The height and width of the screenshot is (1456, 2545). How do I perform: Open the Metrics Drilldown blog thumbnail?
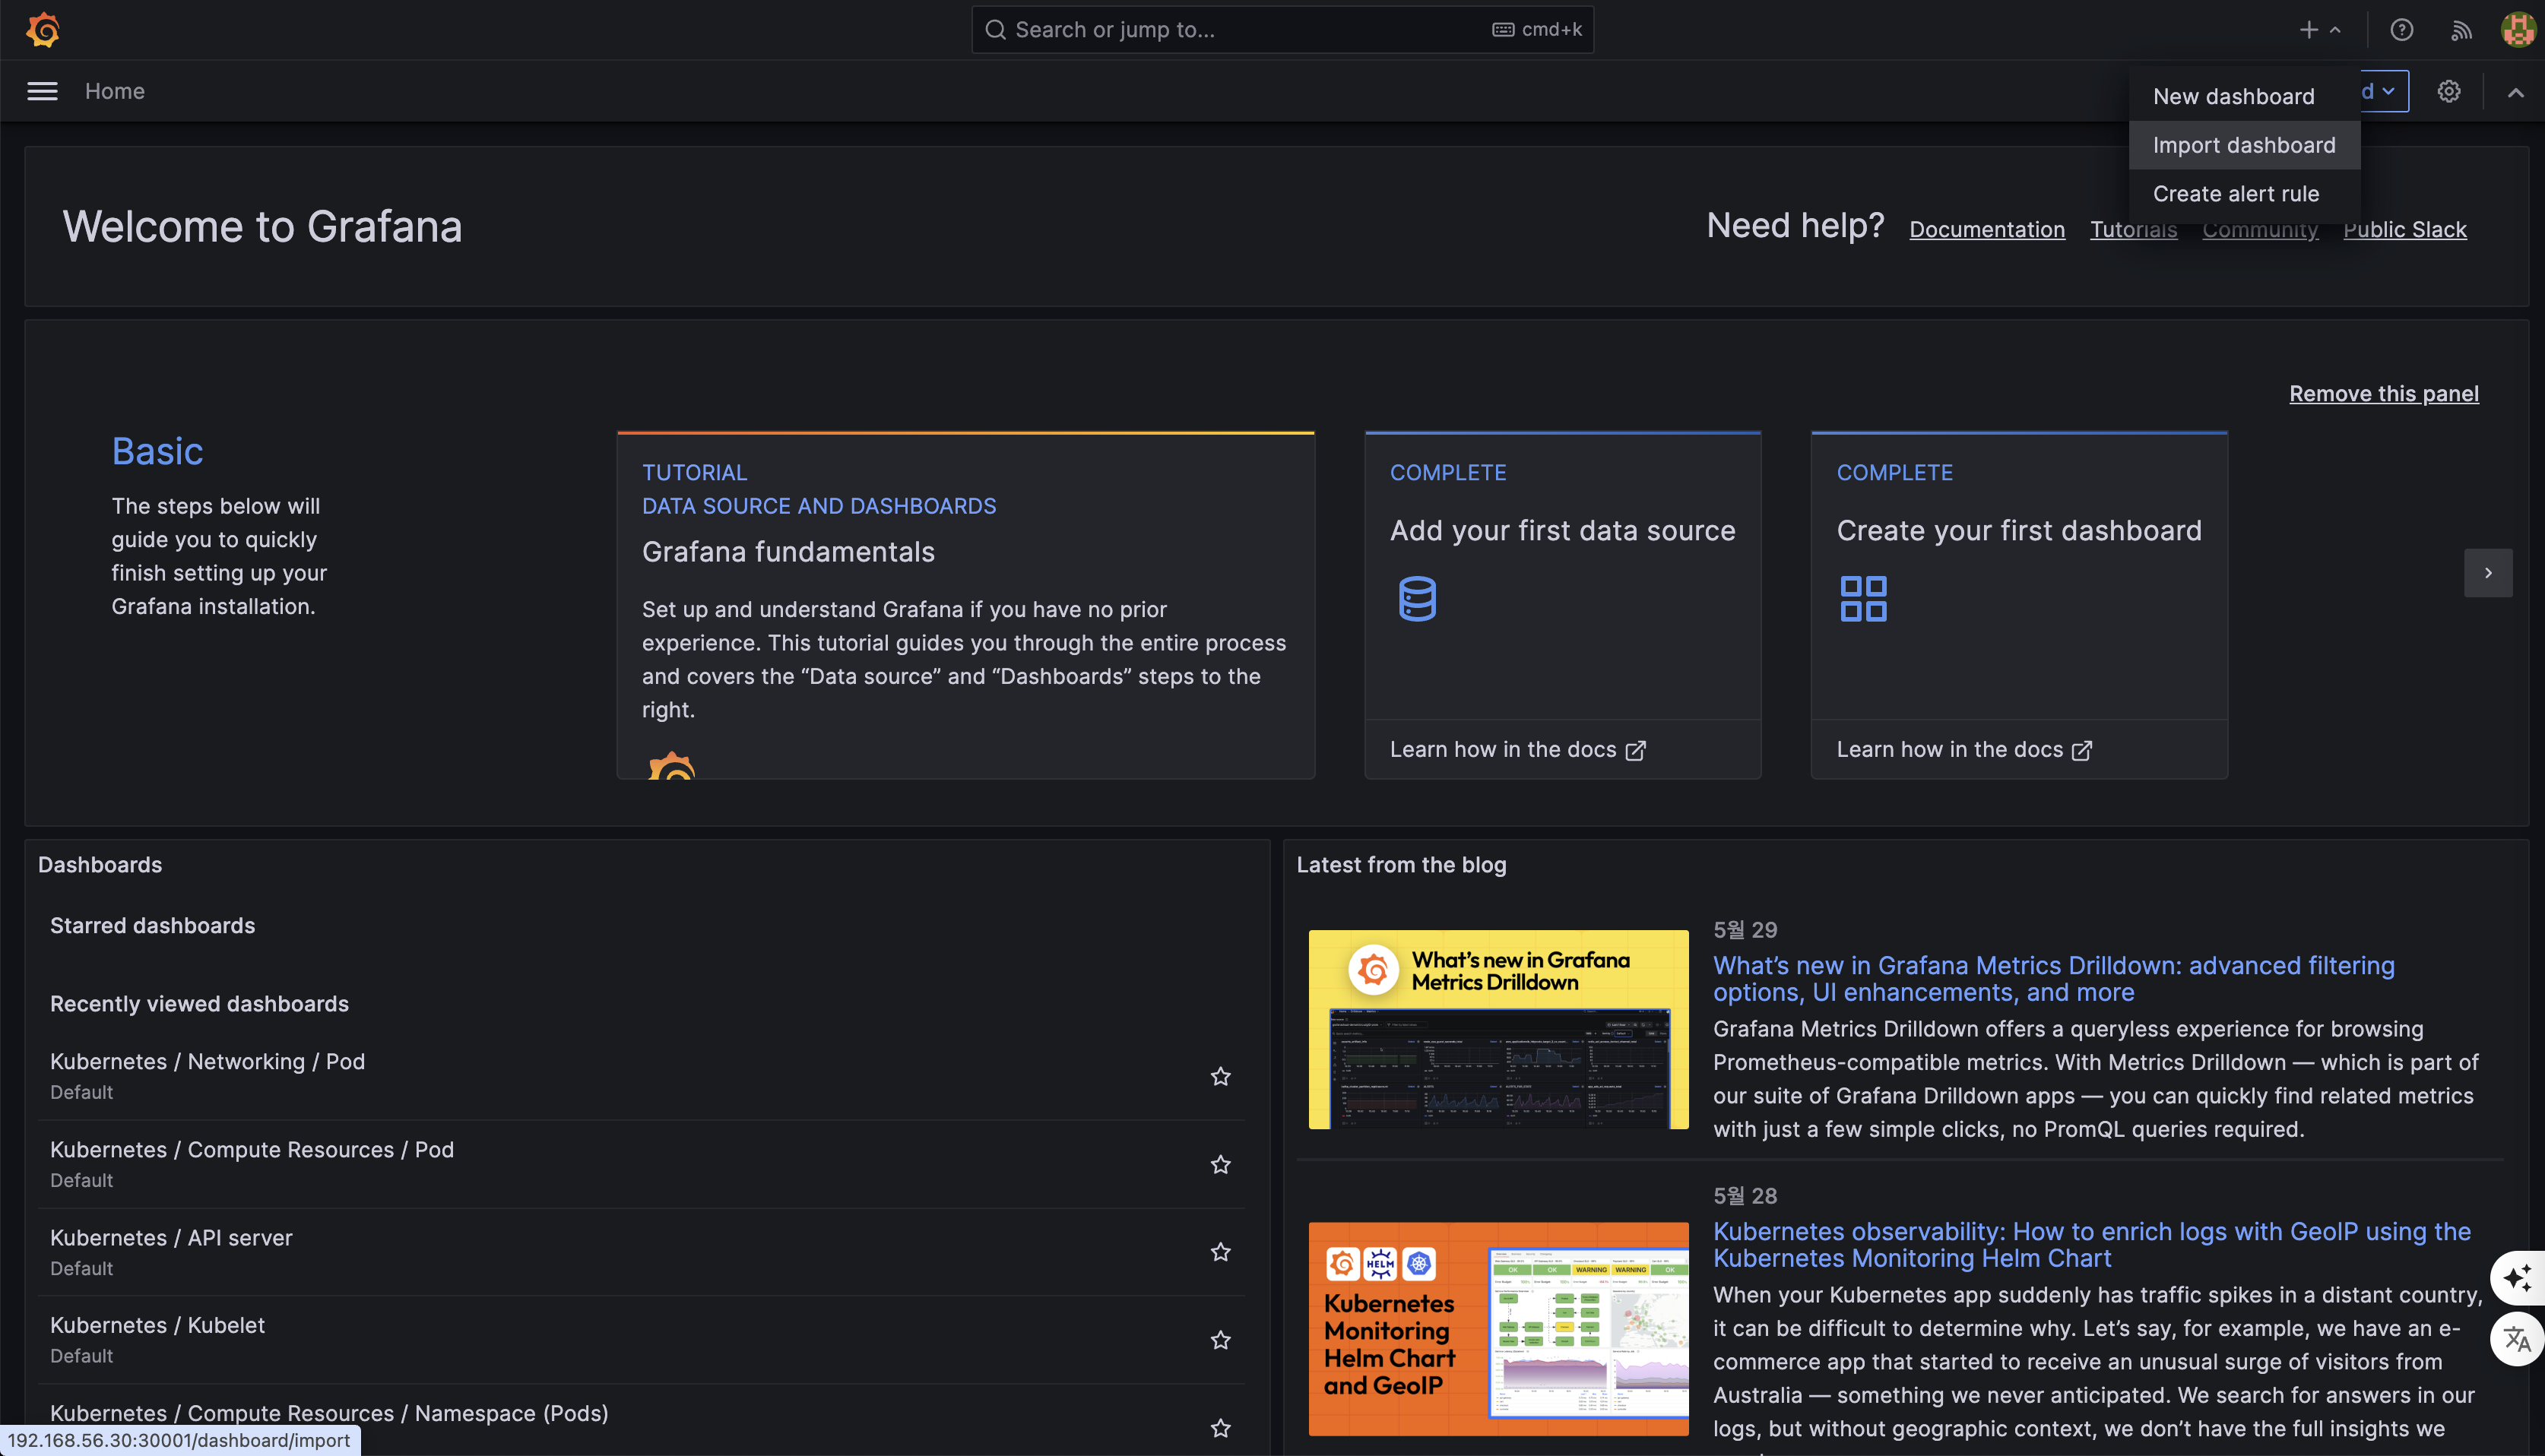1498,1029
